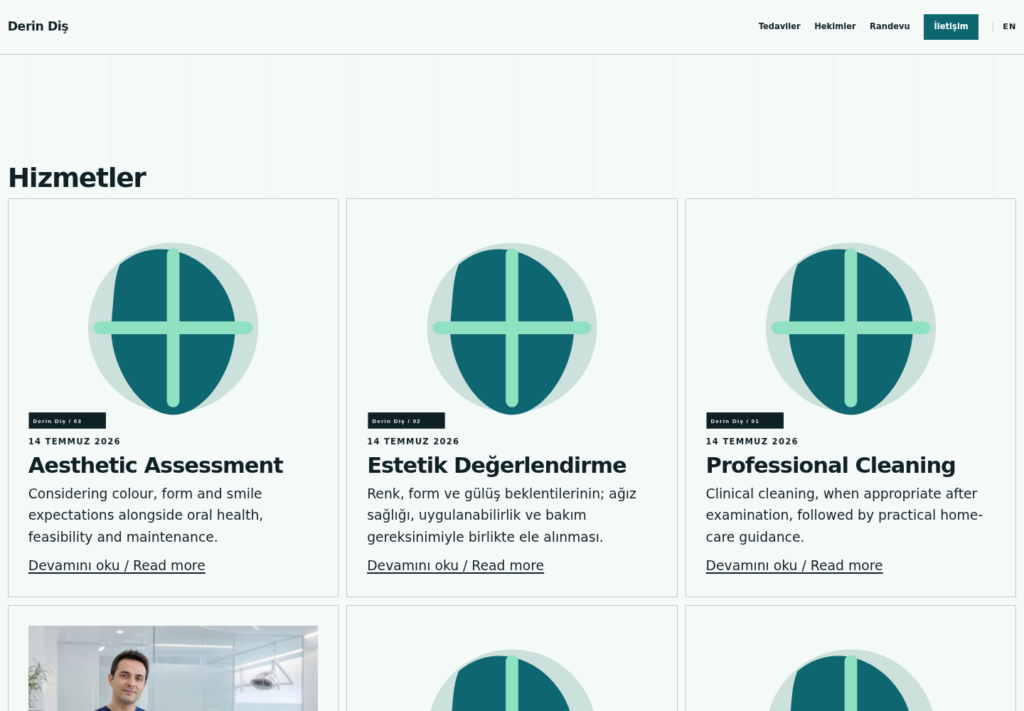Viewport: 1024px width, 711px height.
Task: Go to Hekimler in navigation
Action: tap(835, 26)
